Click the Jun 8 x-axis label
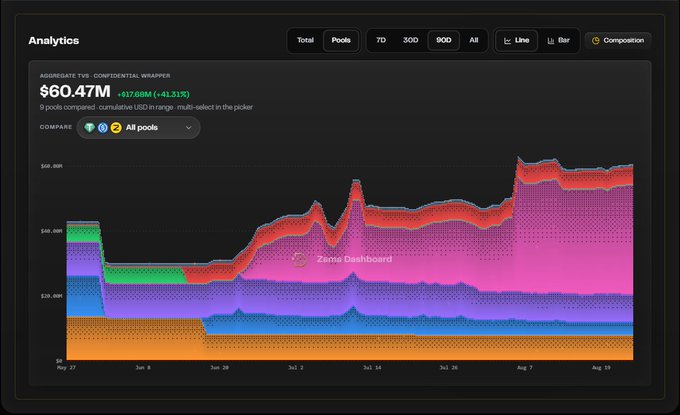The image size is (680, 415). click(x=143, y=367)
